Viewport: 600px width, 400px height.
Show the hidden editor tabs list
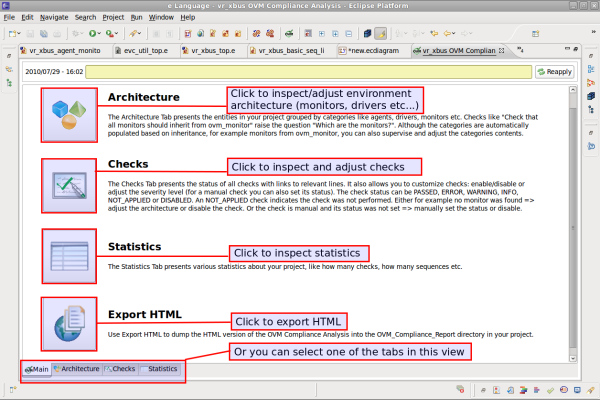520,50
